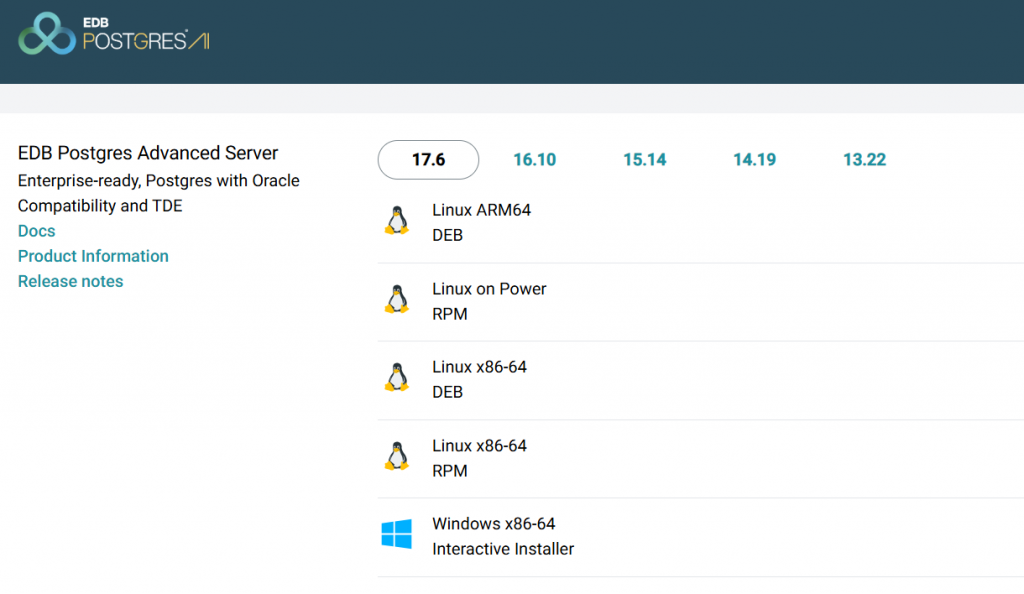1024x594 pixels.
Task: Click the Linux ARM64 penguin icon
Action: (397, 221)
